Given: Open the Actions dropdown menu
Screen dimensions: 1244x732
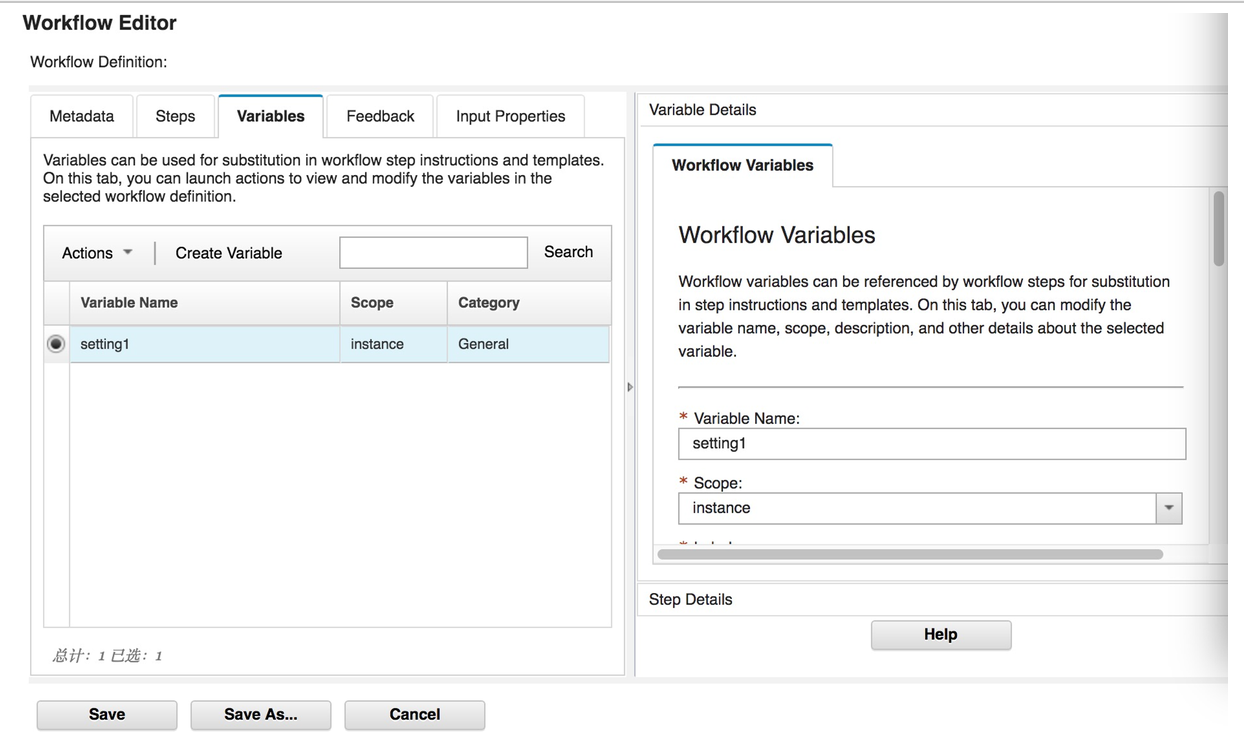Looking at the screenshot, I should click(x=95, y=253).
